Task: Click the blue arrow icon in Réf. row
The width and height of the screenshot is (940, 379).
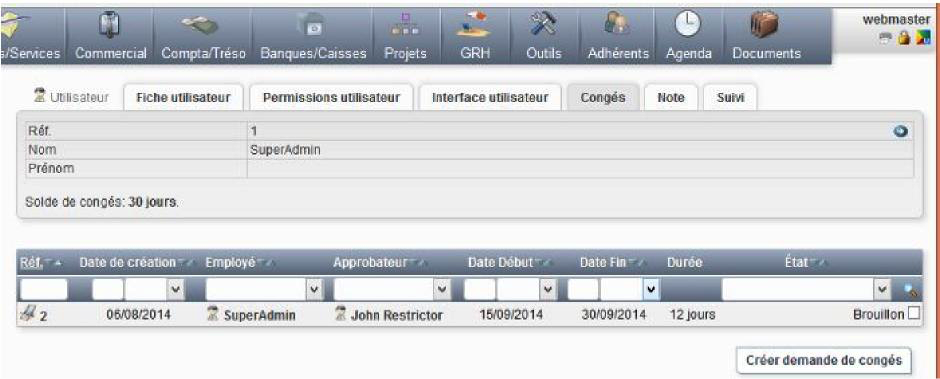Action: 900,131
